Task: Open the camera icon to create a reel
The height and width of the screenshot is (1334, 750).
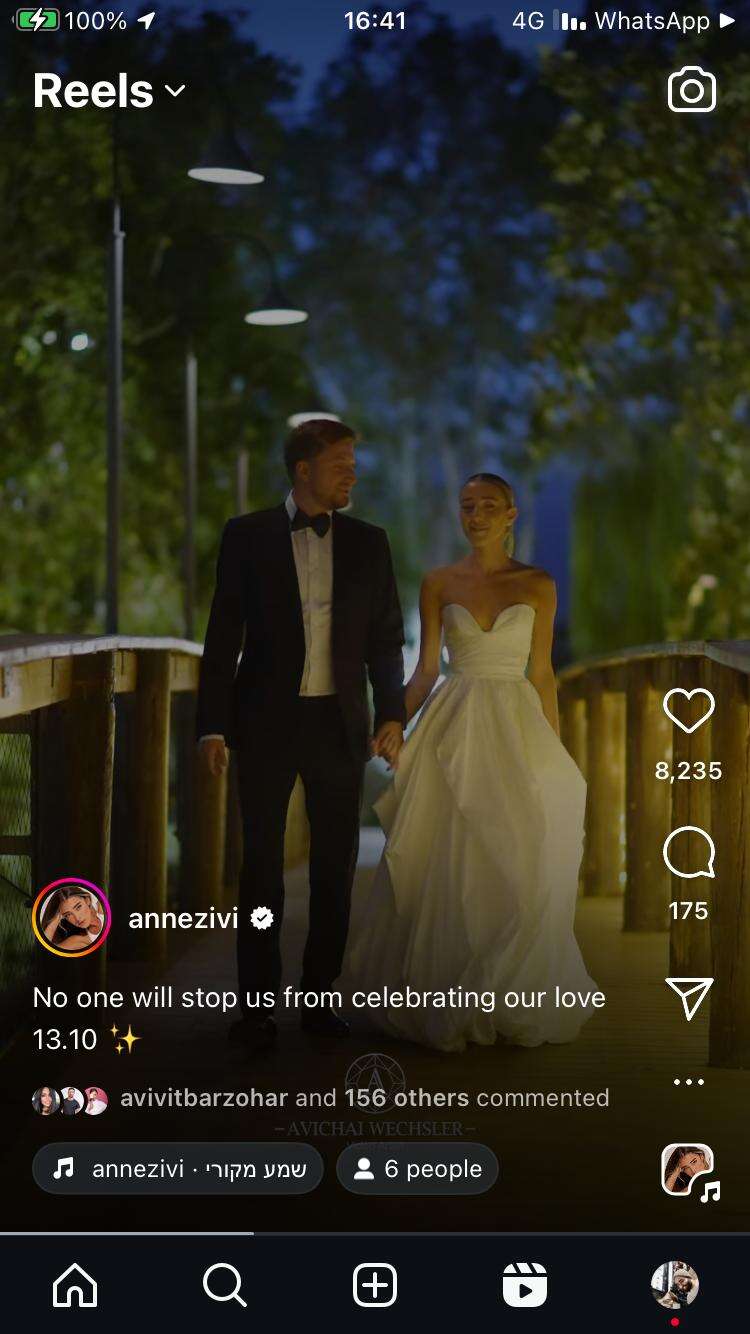Action: [x=691, y=90]
